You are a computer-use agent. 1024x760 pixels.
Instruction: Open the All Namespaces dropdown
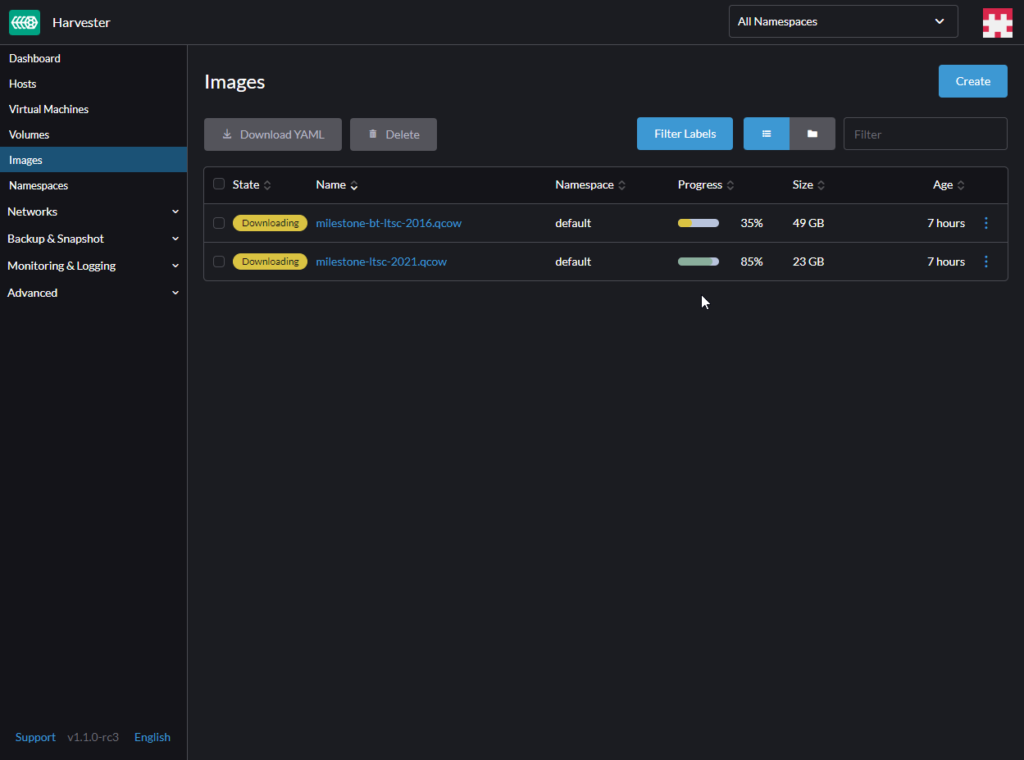click(x=842, y=21)
